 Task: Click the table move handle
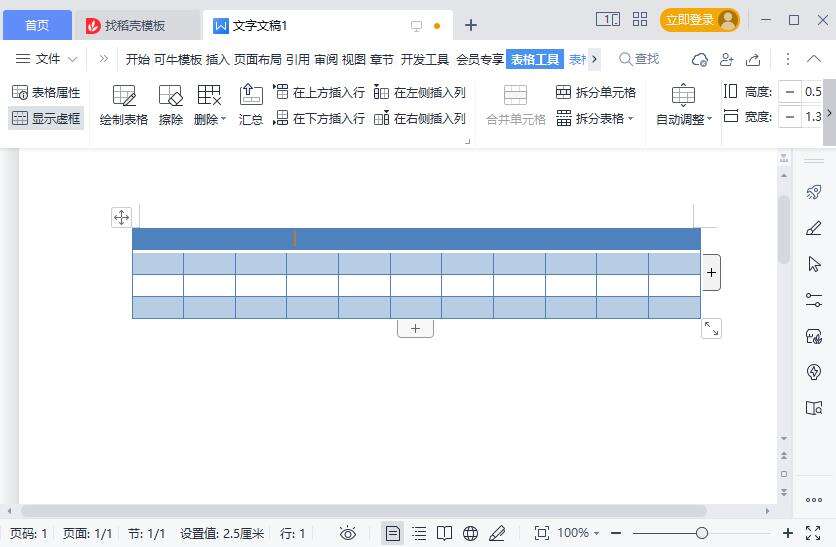click(x=122, y=218)
